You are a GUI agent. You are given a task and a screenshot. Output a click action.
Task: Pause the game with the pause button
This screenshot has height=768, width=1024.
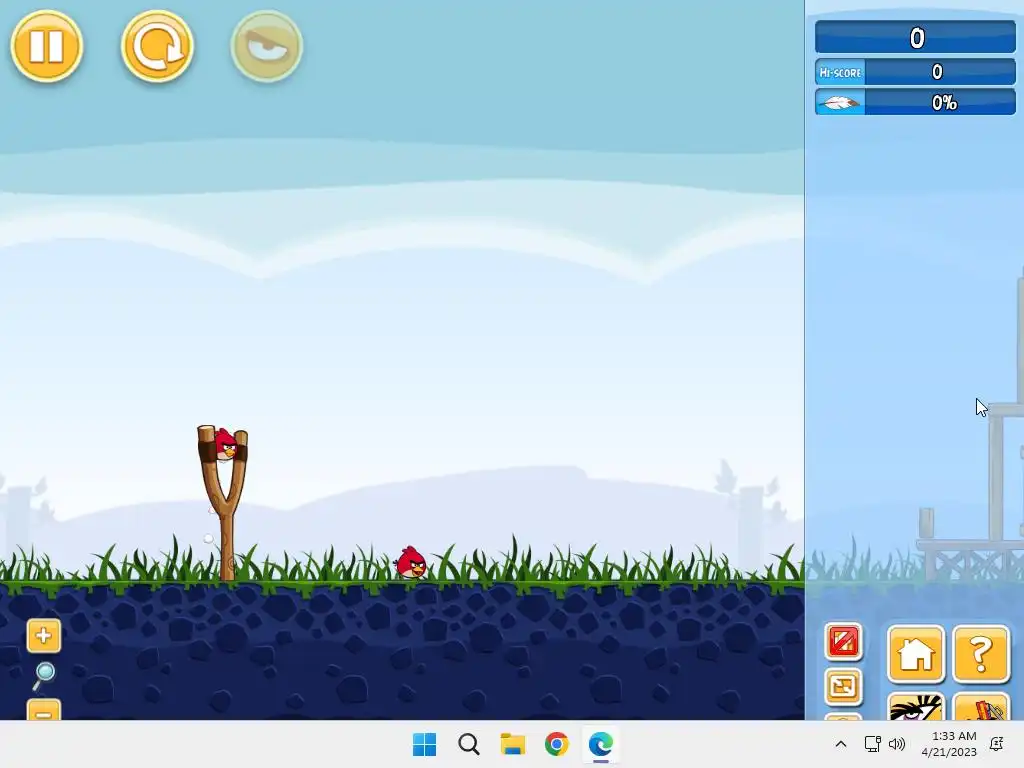[x=46, y=46]
